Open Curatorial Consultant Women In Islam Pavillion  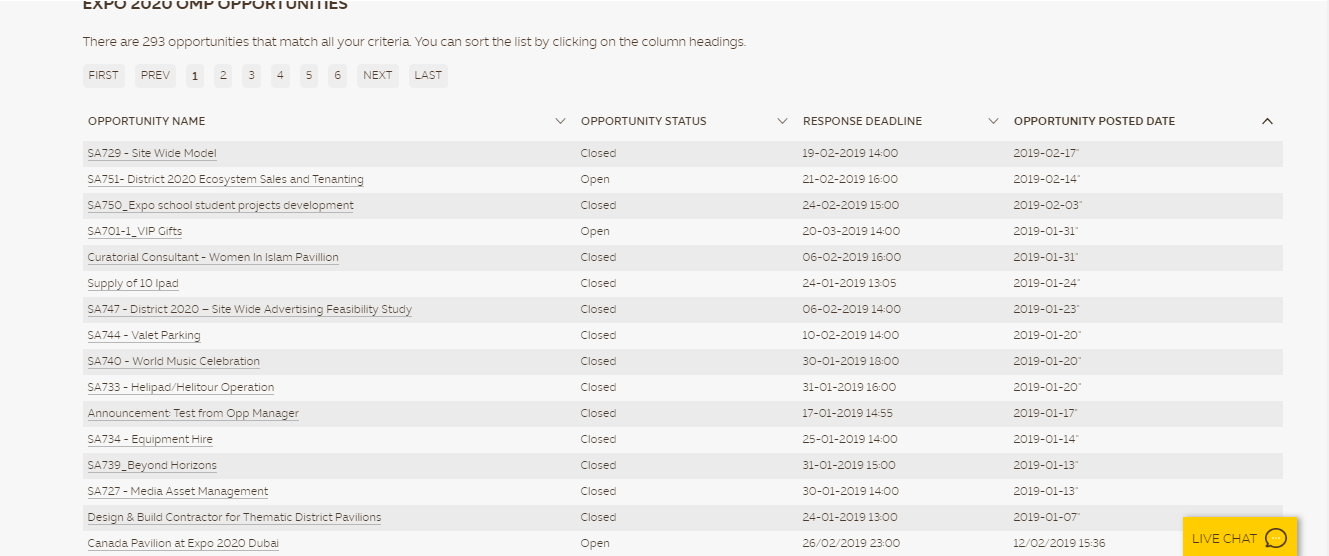(213, 257)
